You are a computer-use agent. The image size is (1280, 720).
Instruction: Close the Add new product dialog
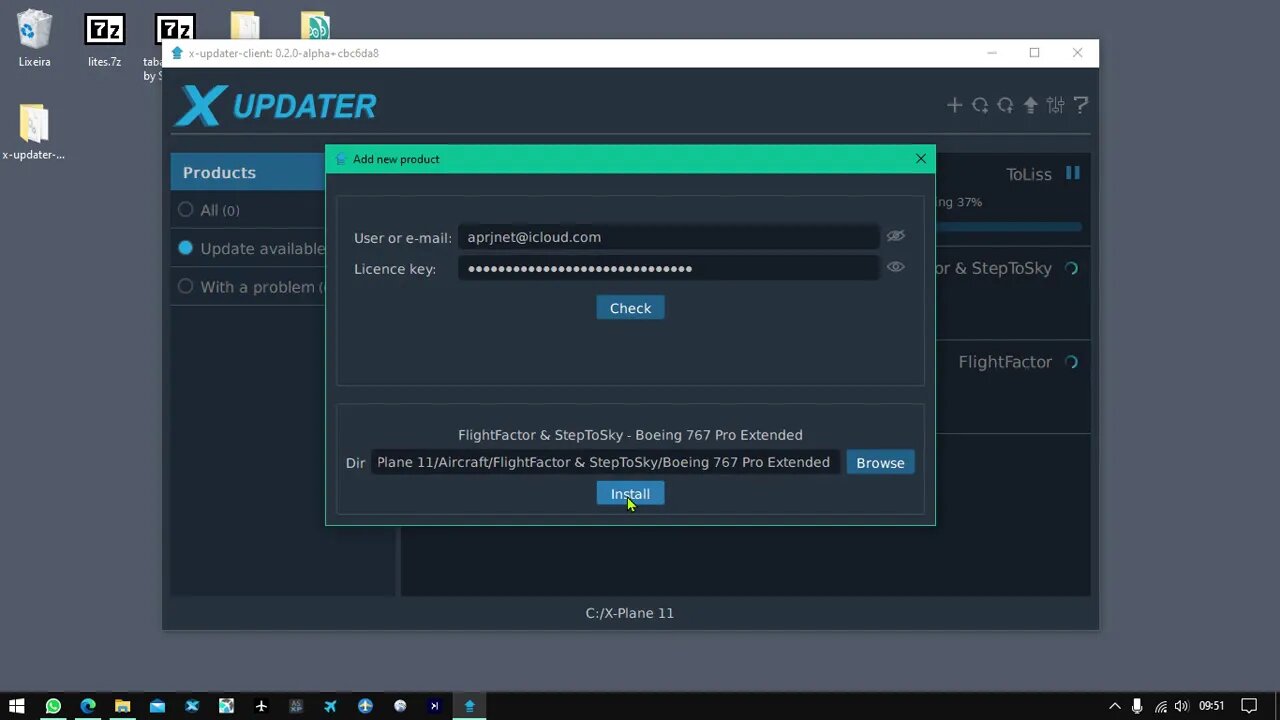click(921, 158)
